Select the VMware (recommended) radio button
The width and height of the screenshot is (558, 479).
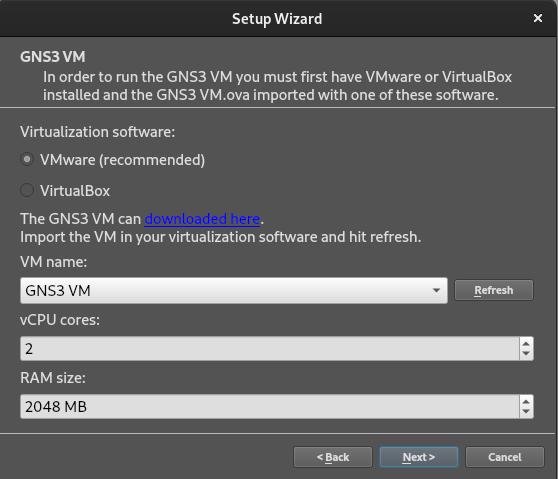(x=27, y=159)
